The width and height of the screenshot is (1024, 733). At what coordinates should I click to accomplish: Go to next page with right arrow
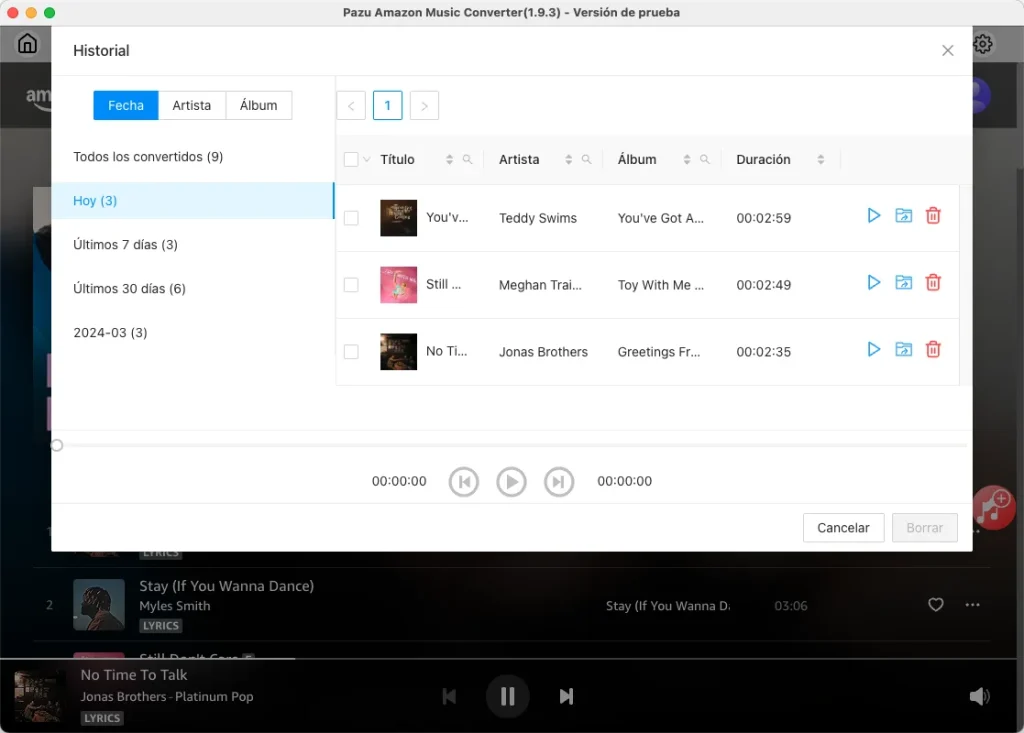(x=423, y=105)
